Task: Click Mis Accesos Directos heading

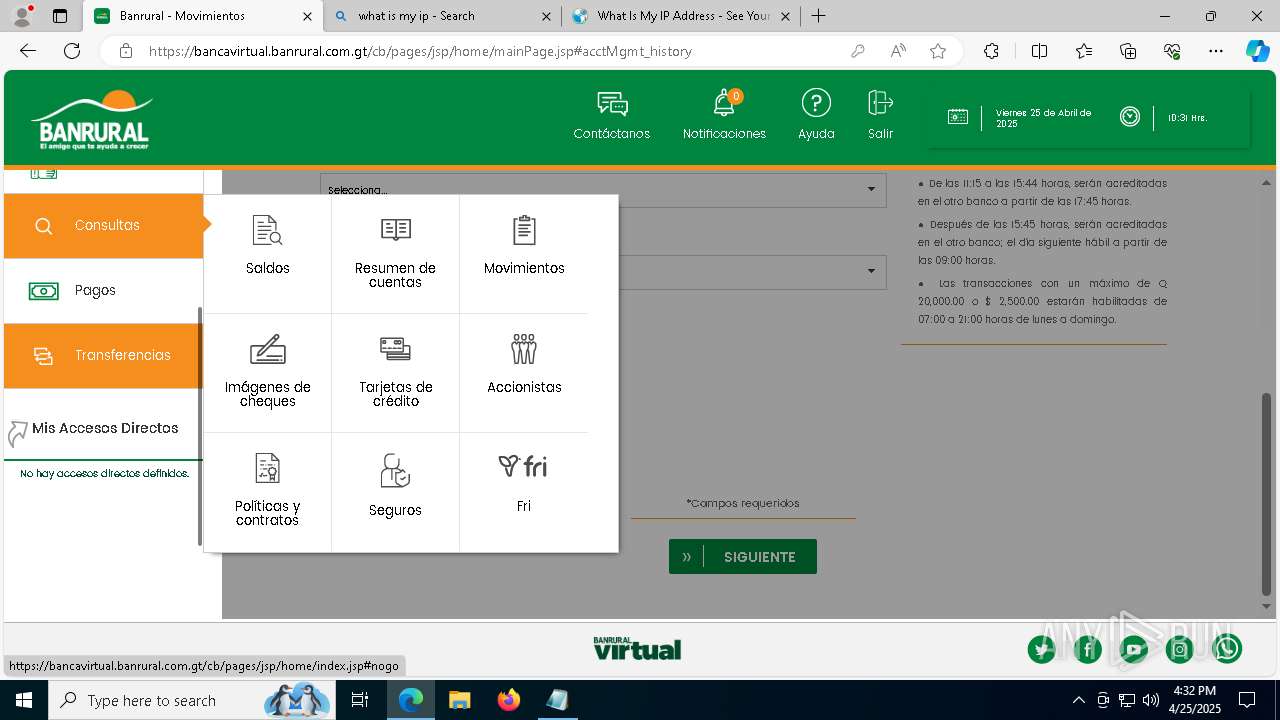Action: (105, 428)
